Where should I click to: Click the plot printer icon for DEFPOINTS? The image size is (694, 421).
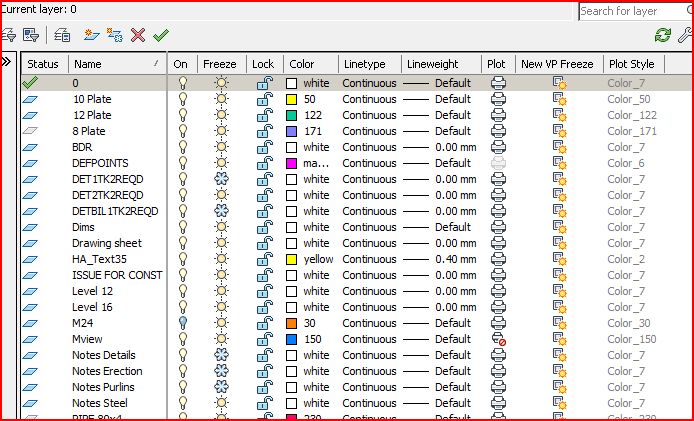coord(498,163)
